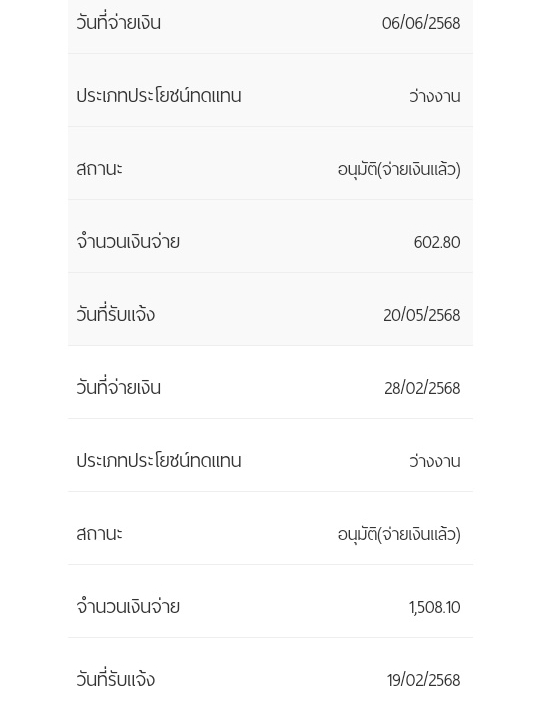Select notification date 19/02/2568
The width and height of the screenshot is (540, 710).
[x=423, y=680]
